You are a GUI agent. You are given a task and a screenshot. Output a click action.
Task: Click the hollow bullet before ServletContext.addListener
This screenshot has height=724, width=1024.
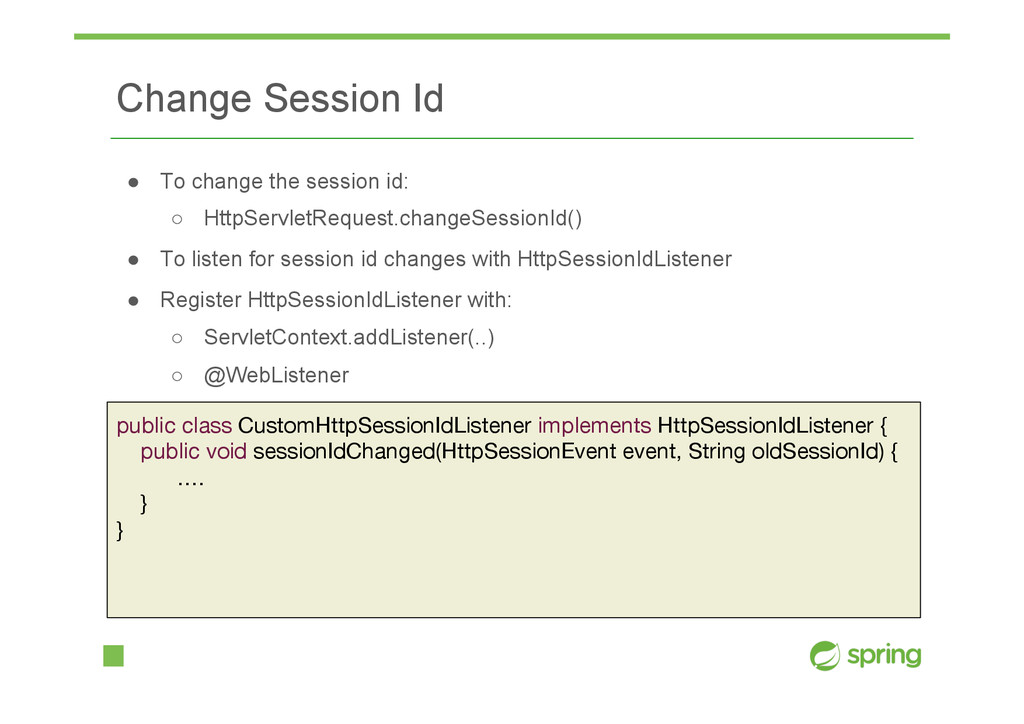click(x=177, y=338)
